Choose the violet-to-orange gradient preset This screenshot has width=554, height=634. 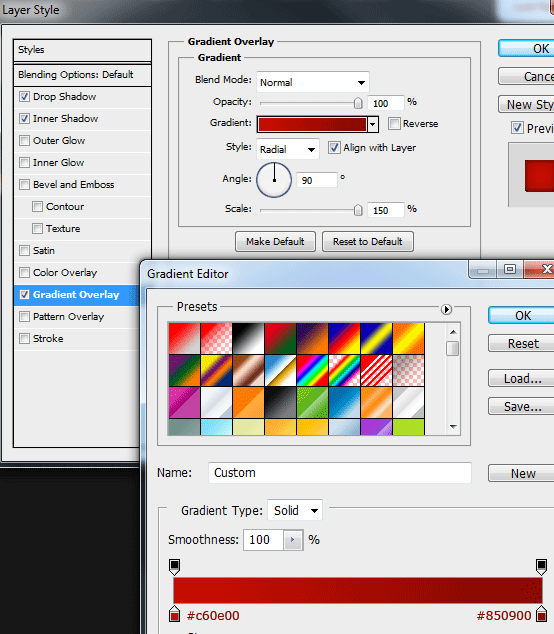pyautogui.click(x=312, y=338)
